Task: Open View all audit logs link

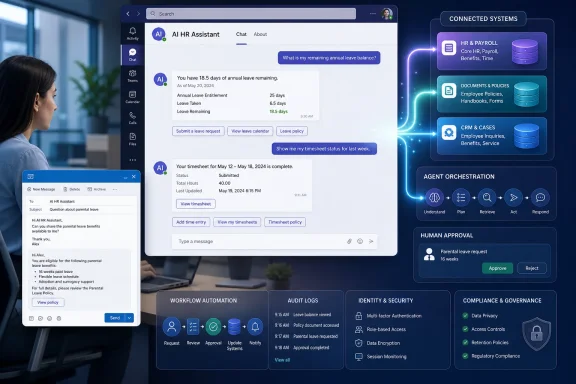Action: coord(282,360)
